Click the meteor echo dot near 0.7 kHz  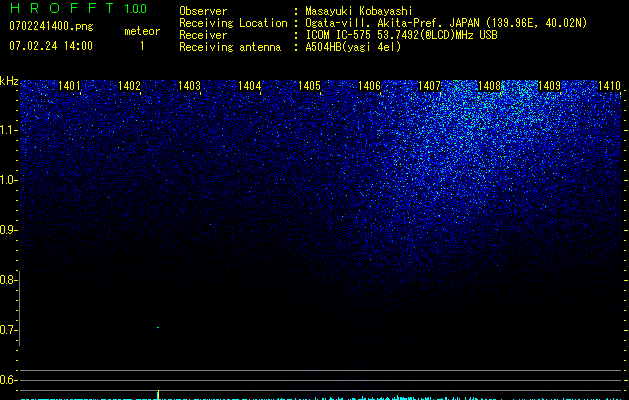pos(158,328)
